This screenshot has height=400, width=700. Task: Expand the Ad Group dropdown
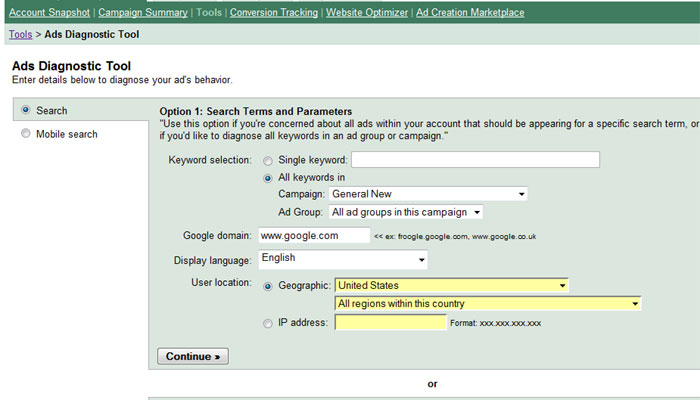406,212
